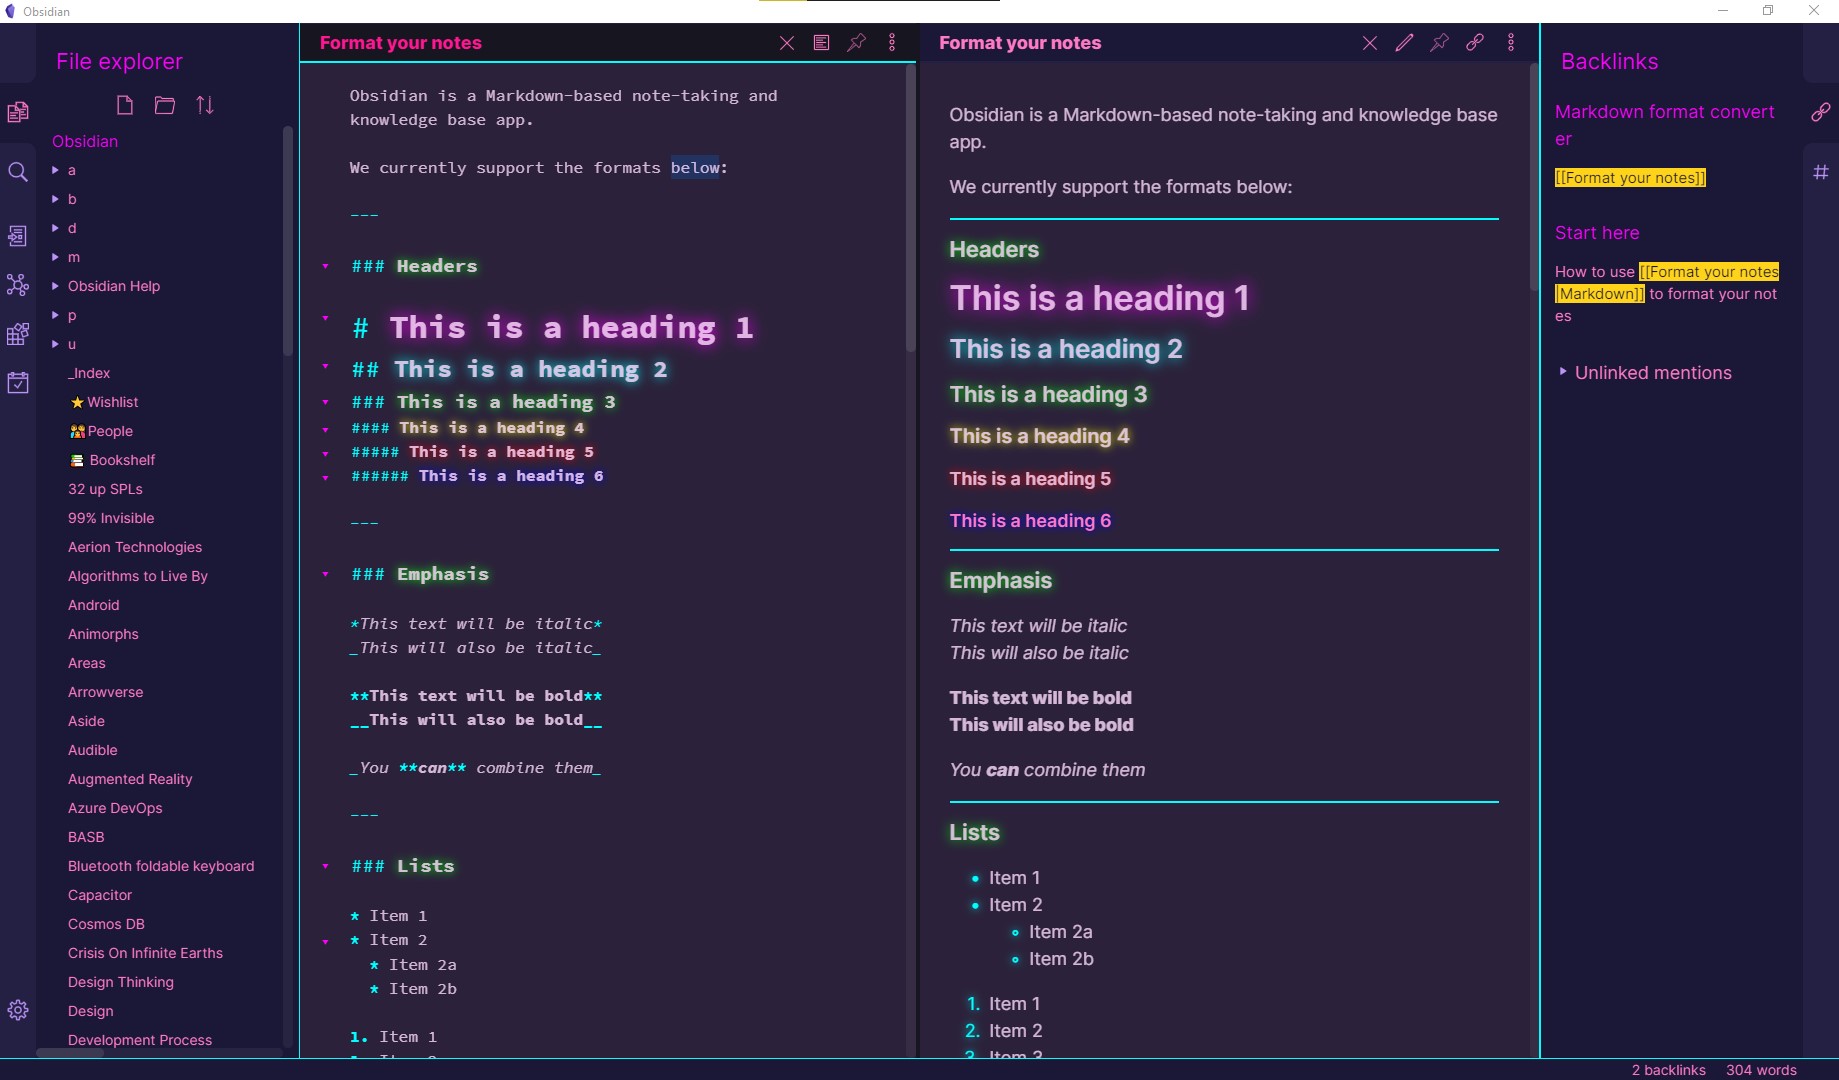
Task: Focus the right pane title Format your notes
Action: pos(1020,43)
